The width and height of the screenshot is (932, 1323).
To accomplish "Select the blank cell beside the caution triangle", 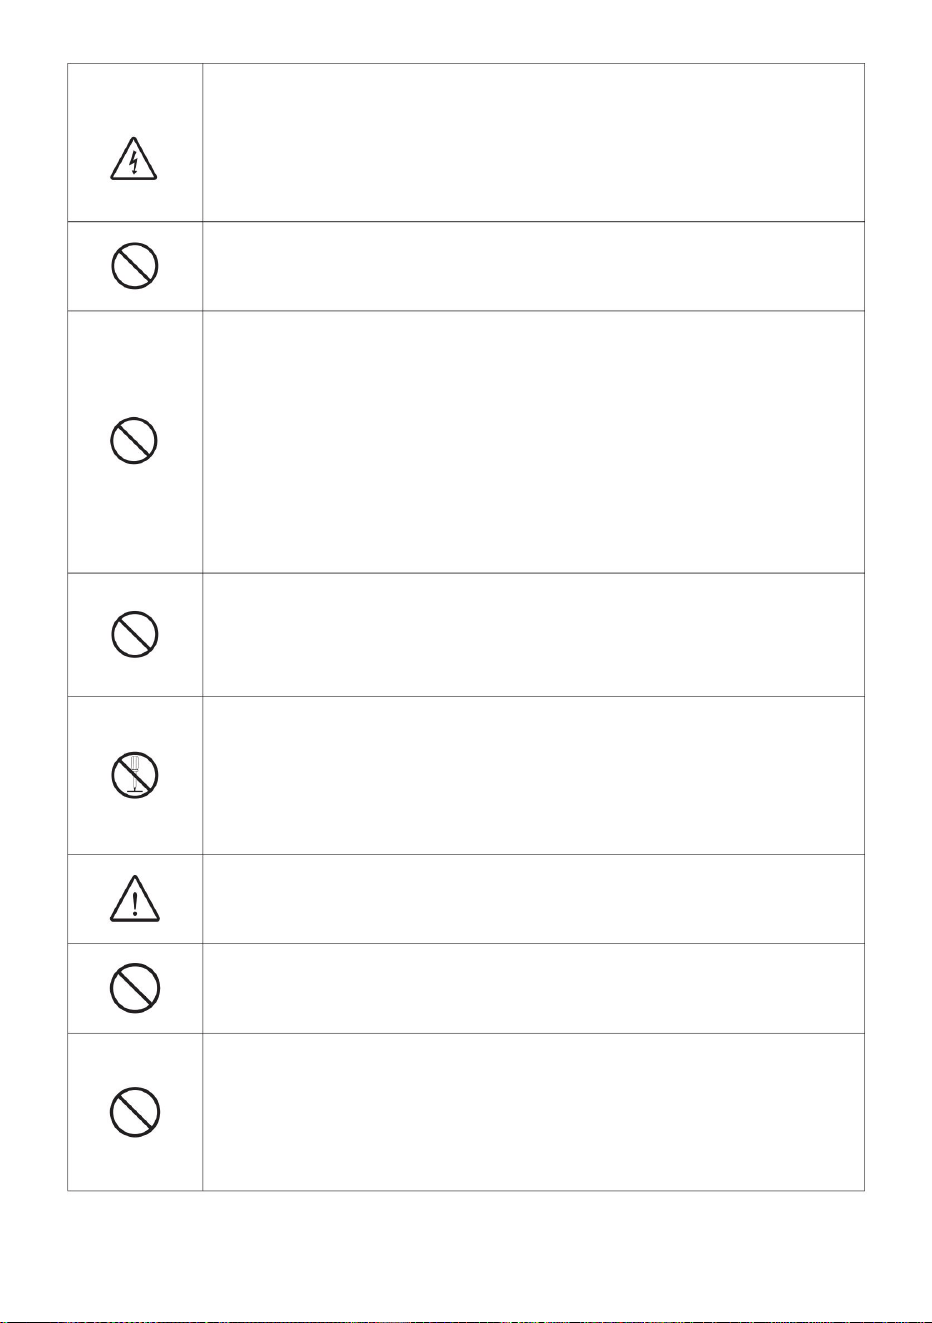I will (533, 898).
